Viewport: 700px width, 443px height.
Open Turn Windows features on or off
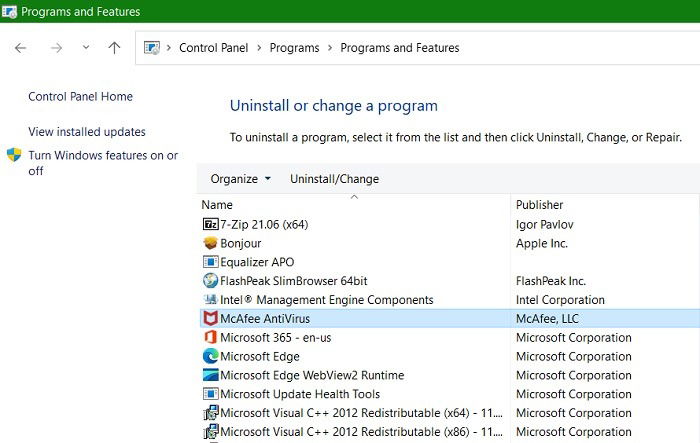pyautogui.click(x=103, y=163)
